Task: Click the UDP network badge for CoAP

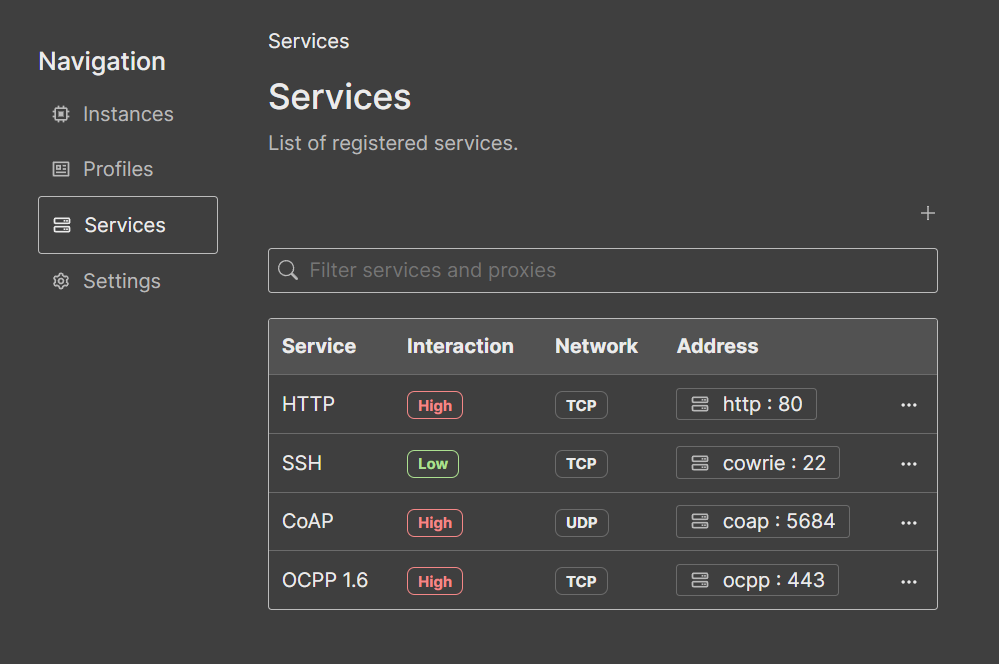Action: (x=581, y=522)
